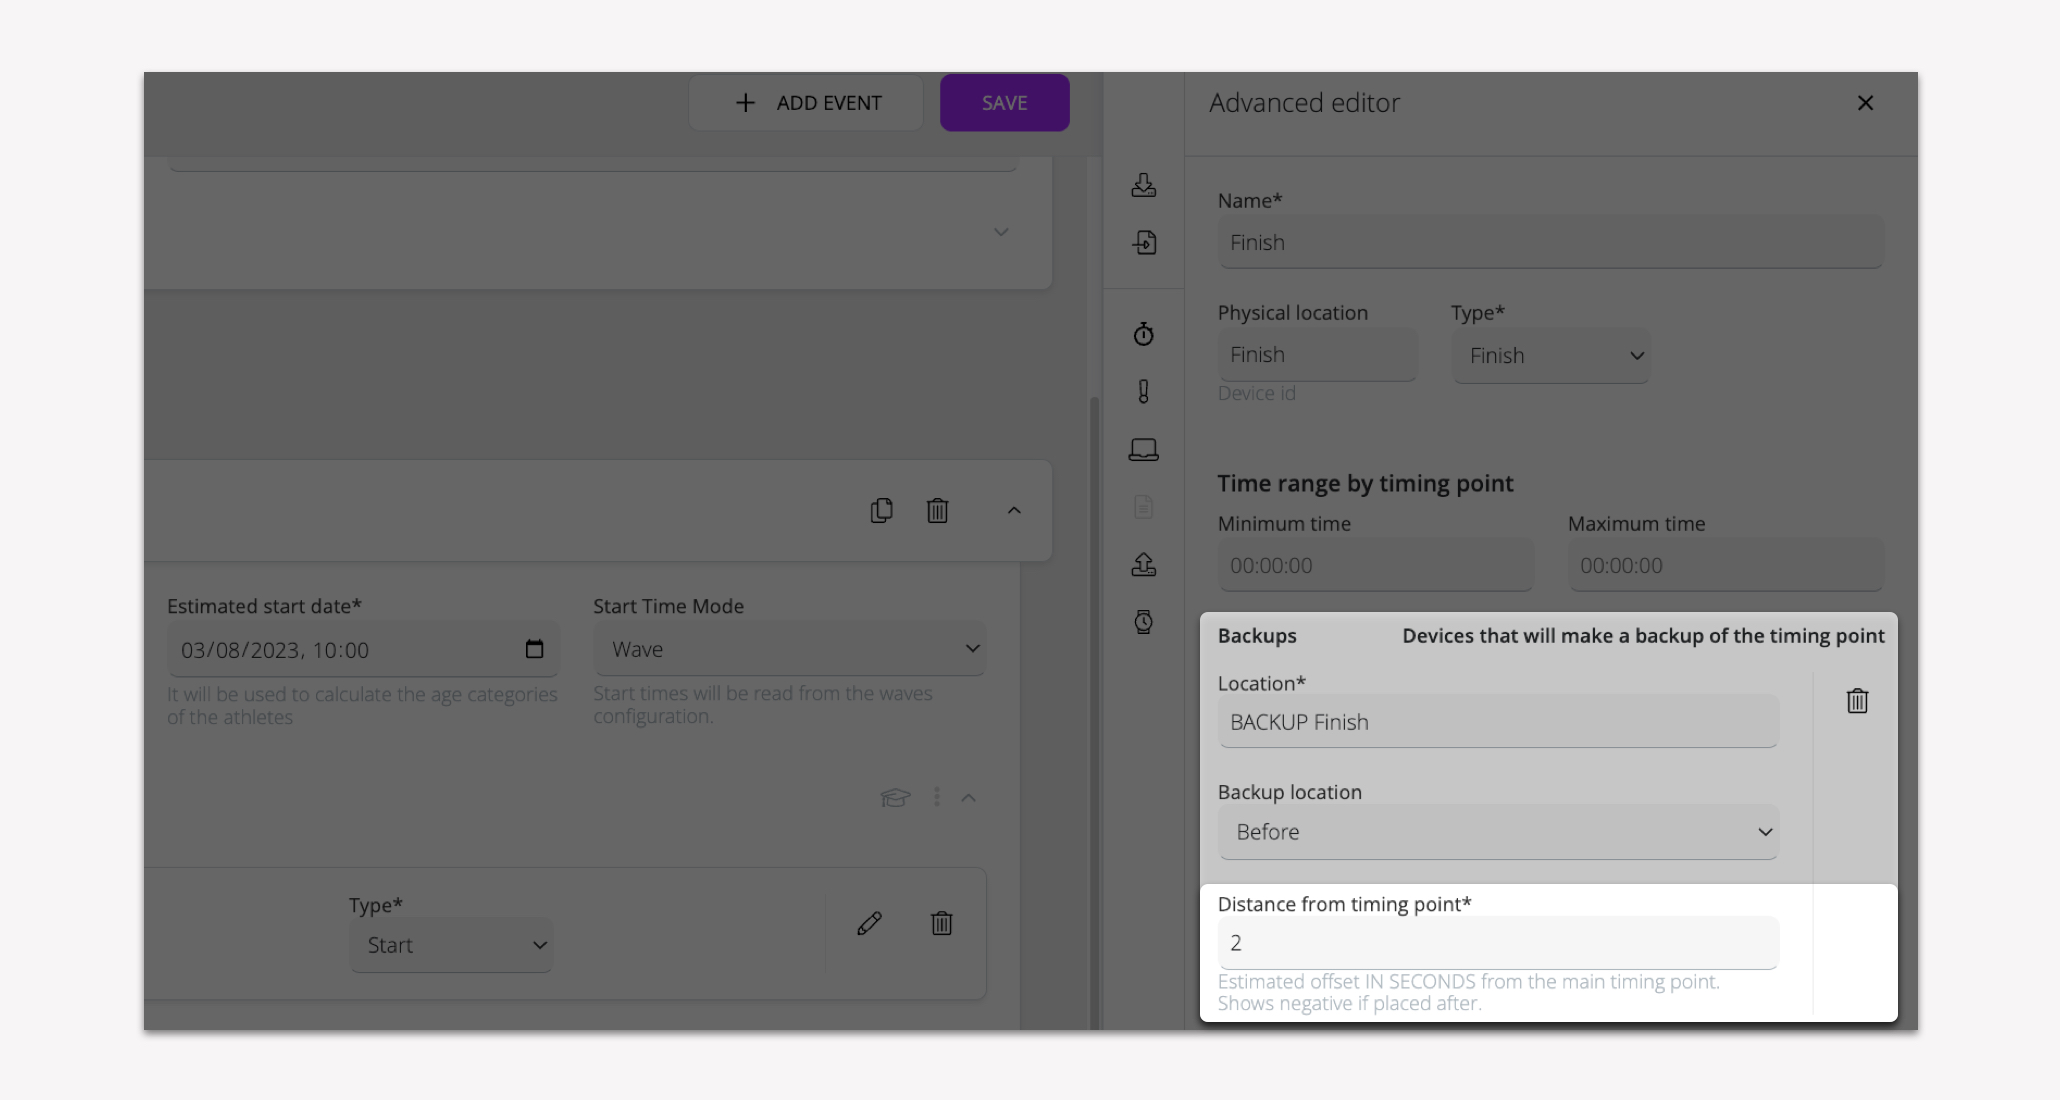The image size is (2060, 1100).
Task: Click 'Start times will be read' helper text
Action: [762, 704]
